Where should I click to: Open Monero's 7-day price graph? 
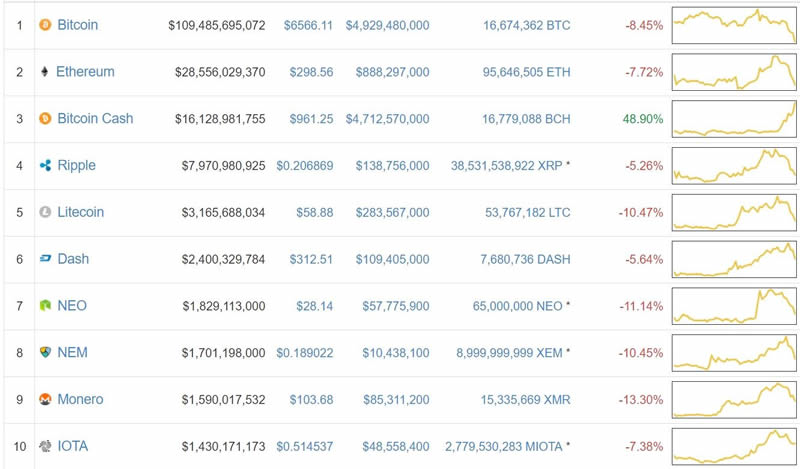(734, 400)
